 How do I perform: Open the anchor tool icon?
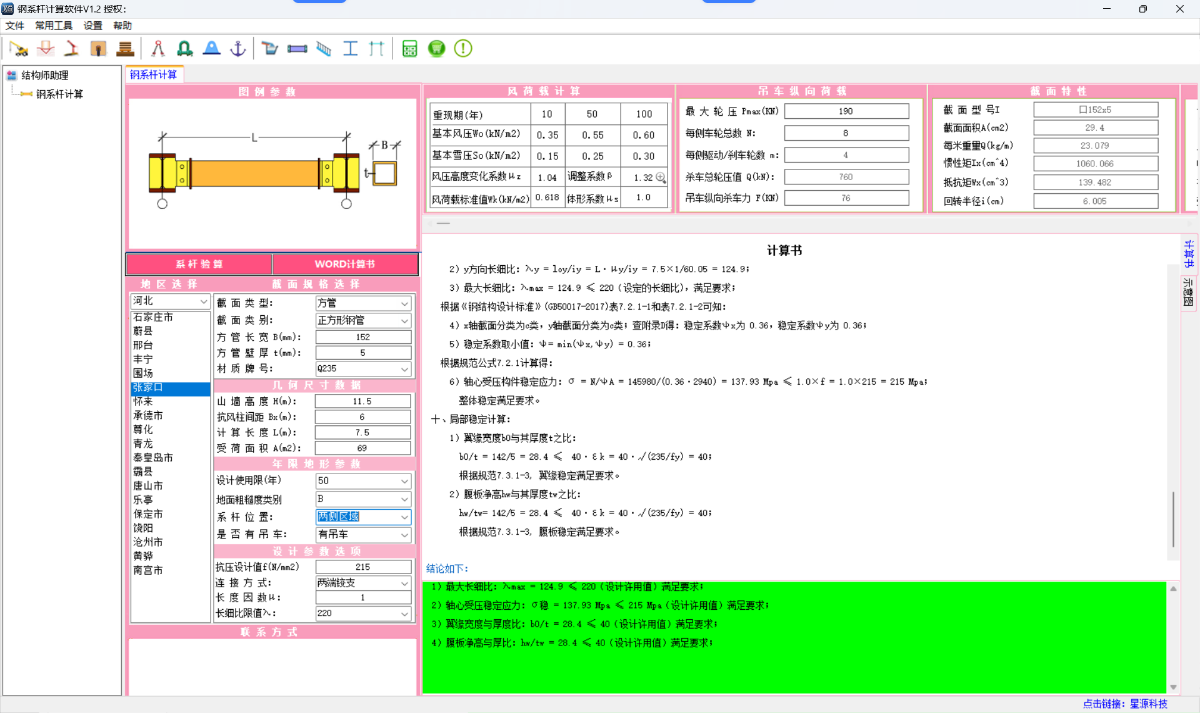(x=238, y=48)
